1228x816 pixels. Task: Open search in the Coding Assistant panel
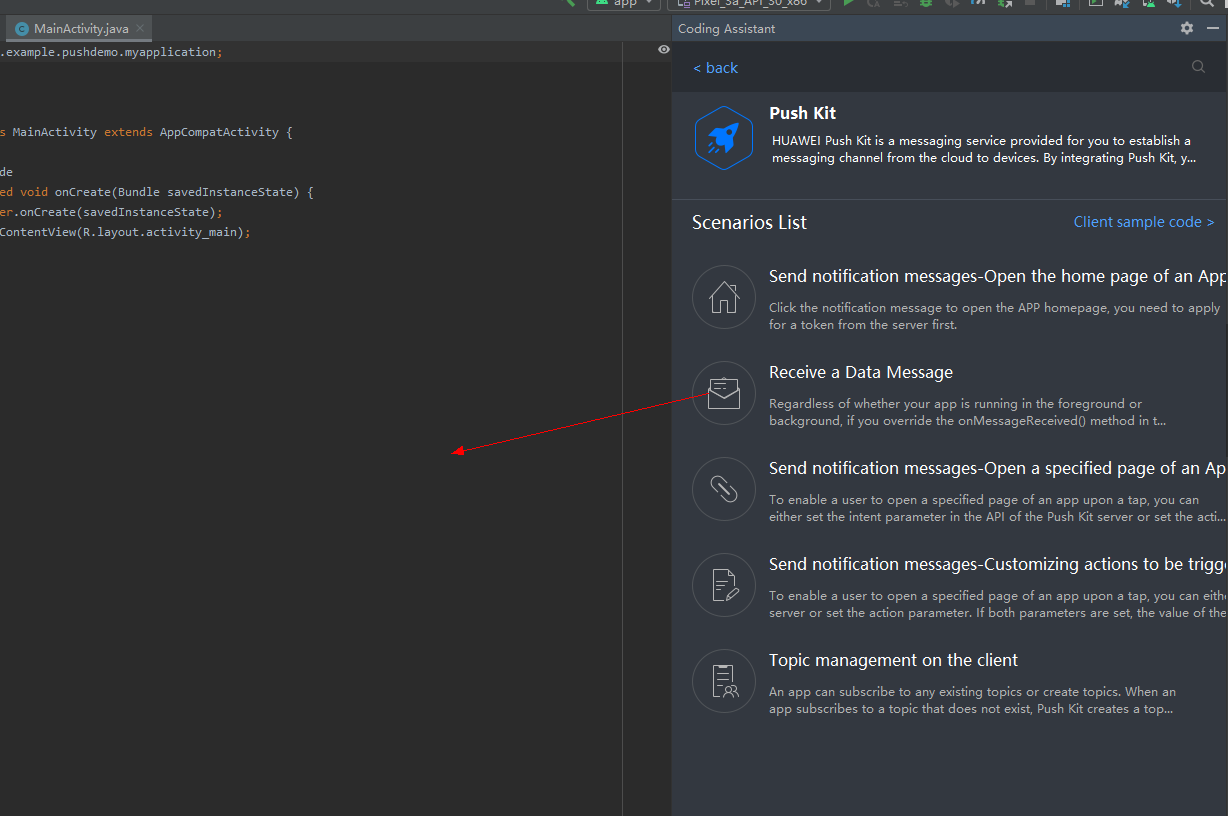tap(1198, 67)
